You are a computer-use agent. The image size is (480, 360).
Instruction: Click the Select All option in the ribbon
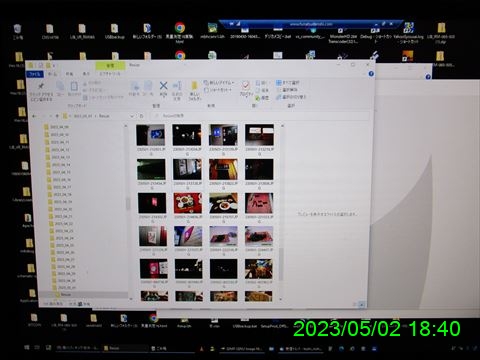coord(288,83)
